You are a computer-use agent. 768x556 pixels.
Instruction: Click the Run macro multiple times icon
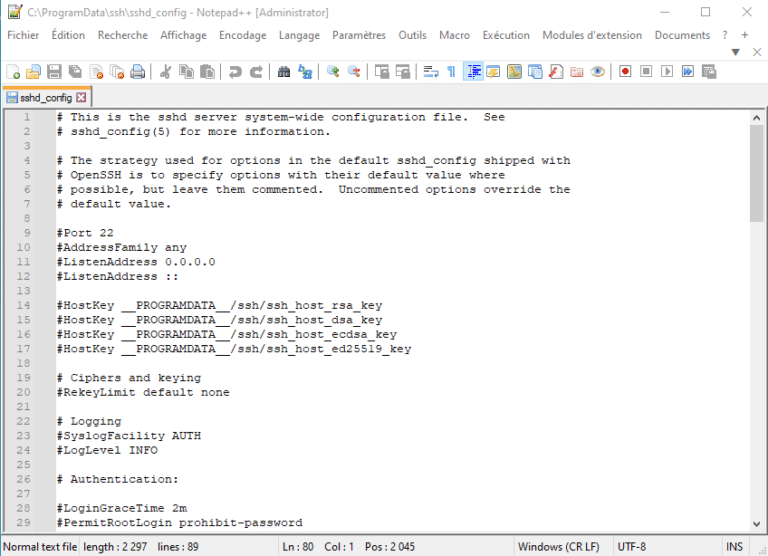tap(688, 72)
